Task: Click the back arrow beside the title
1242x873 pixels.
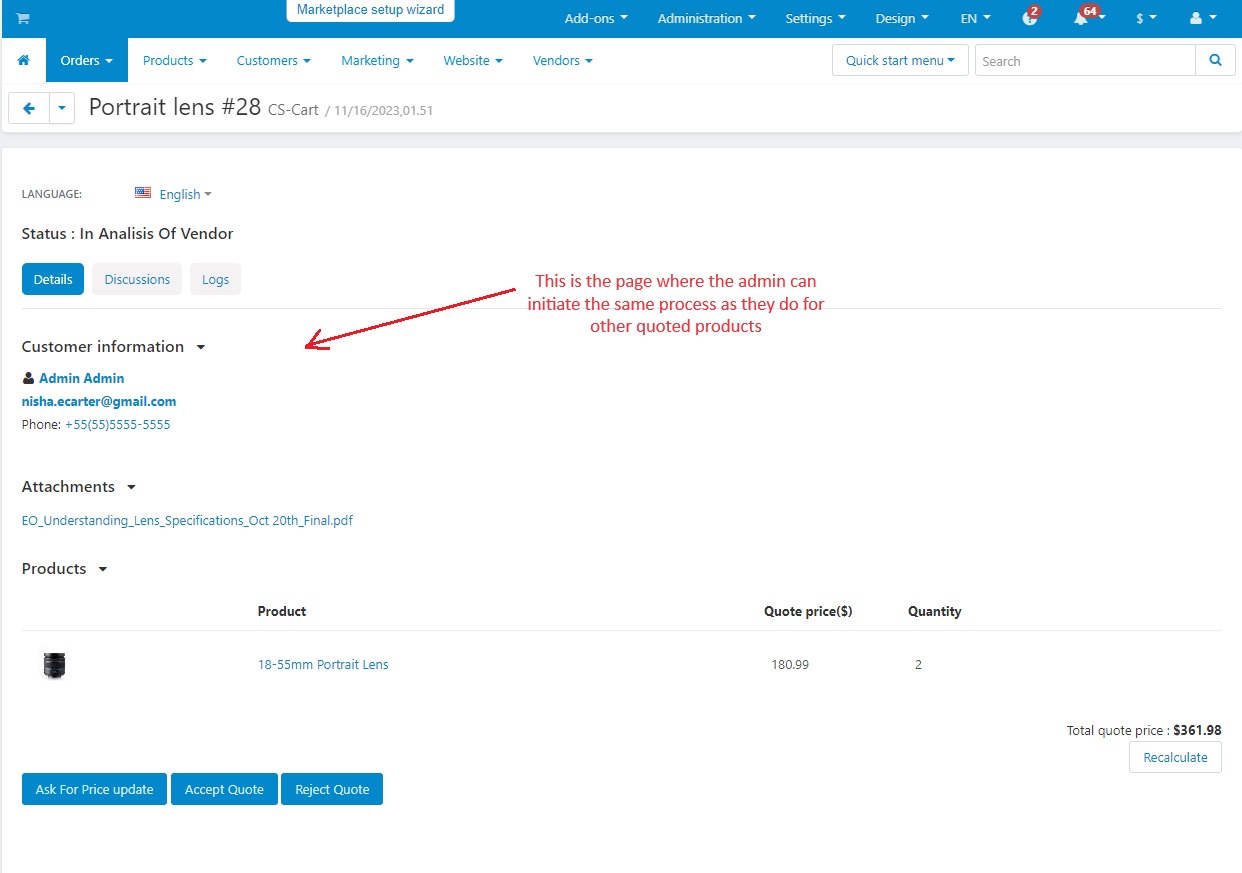Action: 29,108
